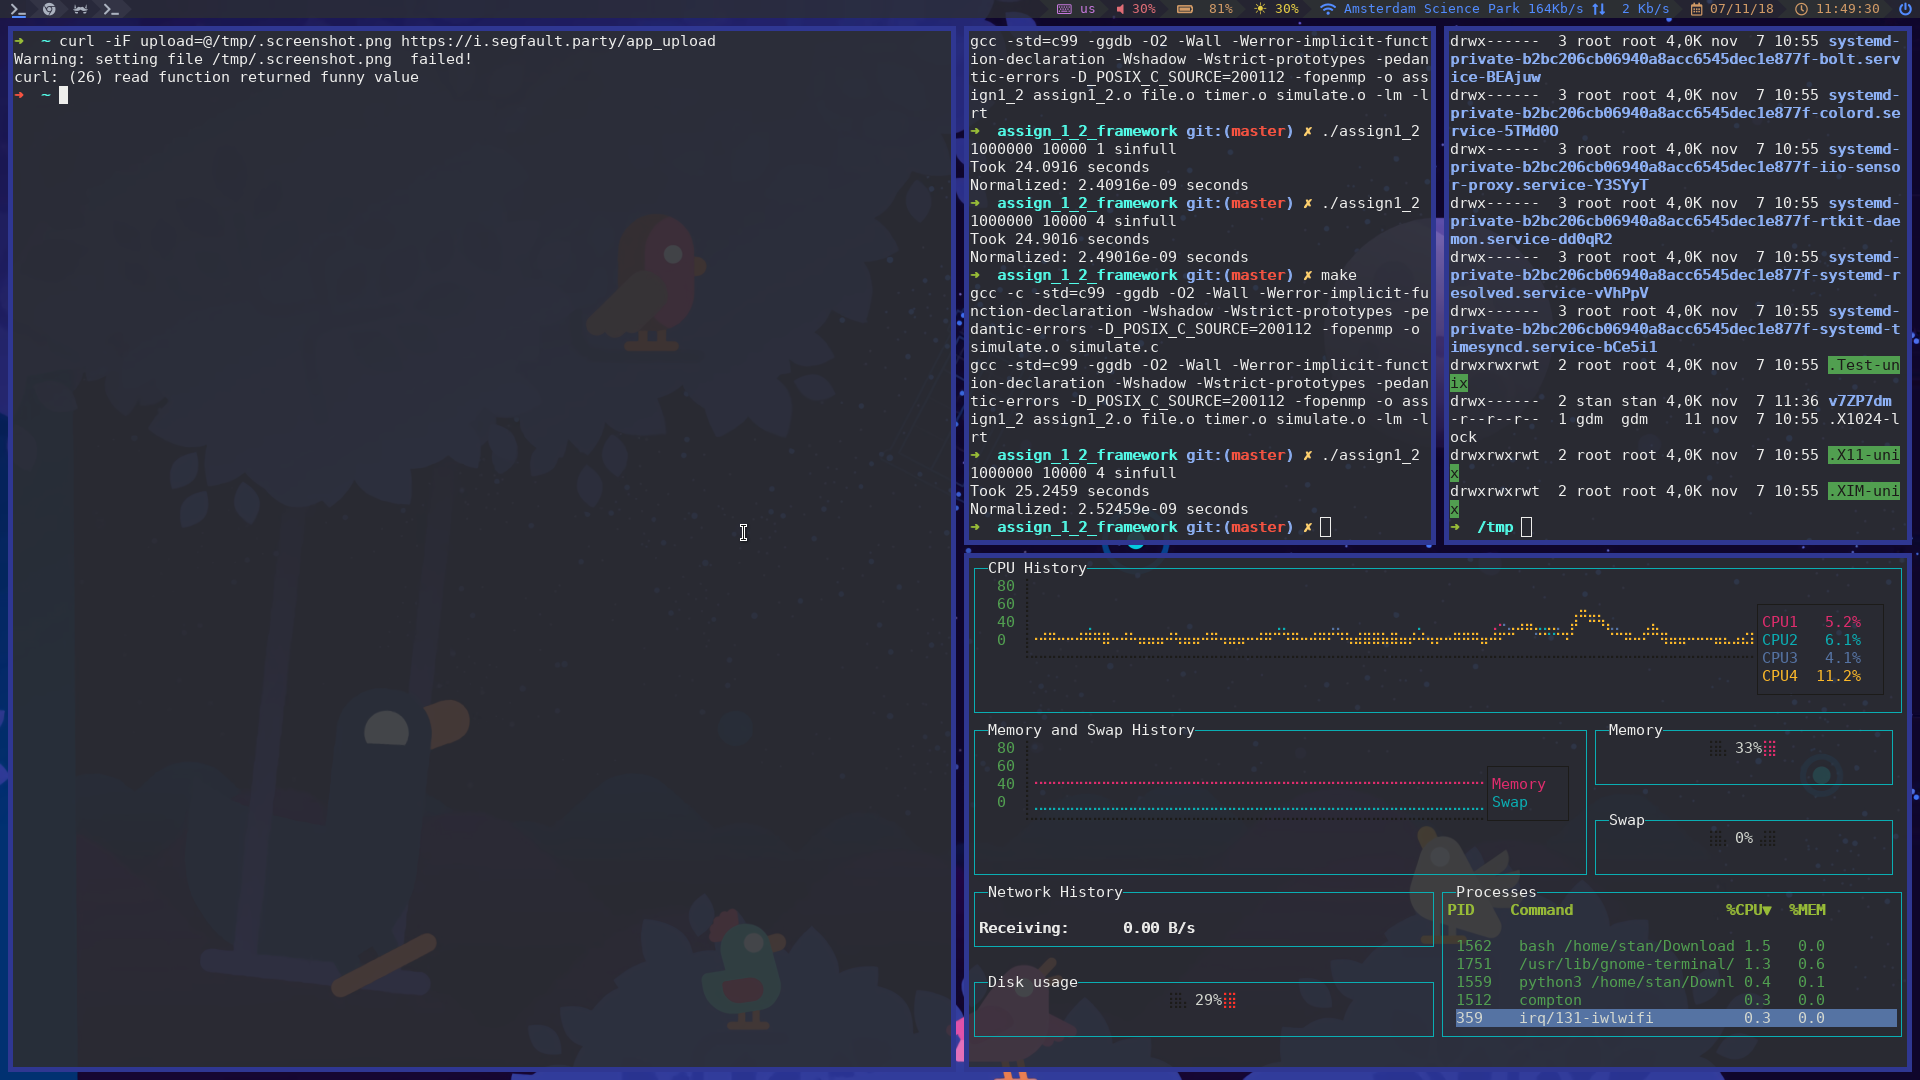Click the Wi-Fi network icon
The height and width of the screenshot is (1080, 1920).
click(1327, 9)
